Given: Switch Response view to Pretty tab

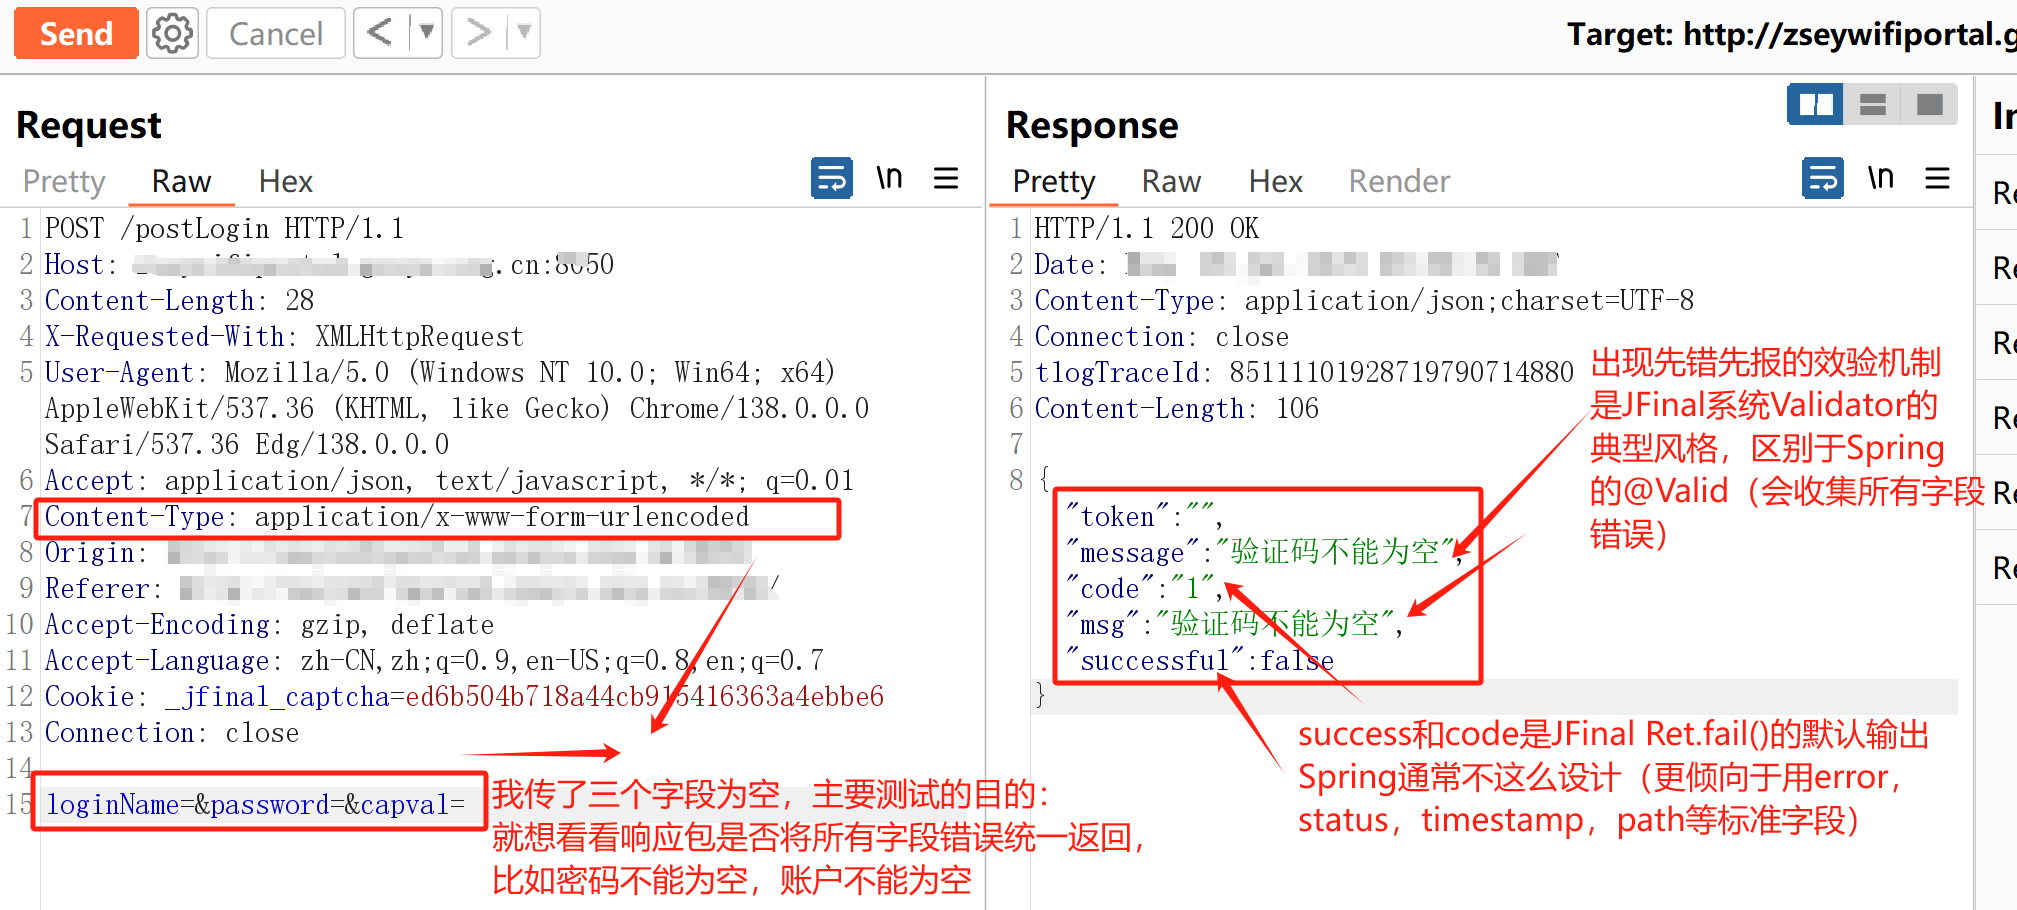Looking at the screenshot, I should click(x=1054, y=181).
